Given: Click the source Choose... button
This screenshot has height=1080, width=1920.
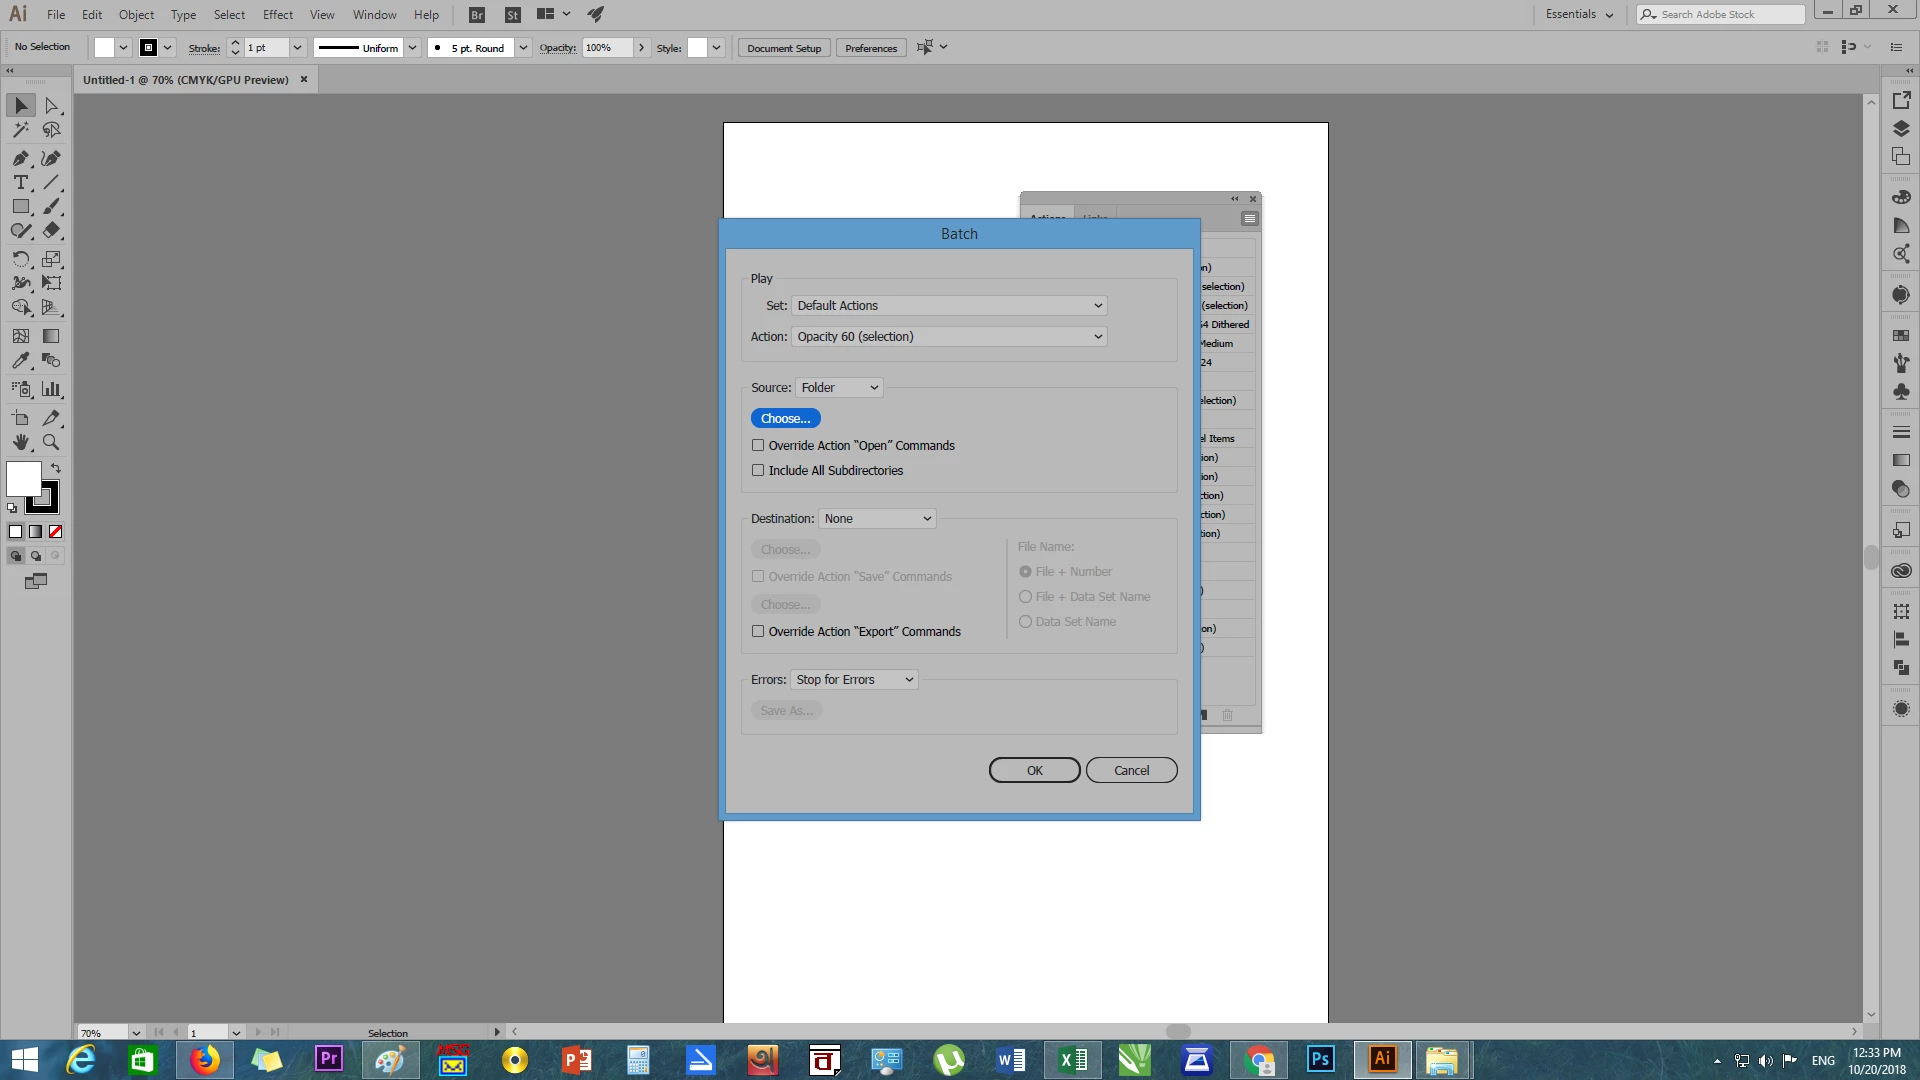Looking at the screenshot, I should (785, 419).
